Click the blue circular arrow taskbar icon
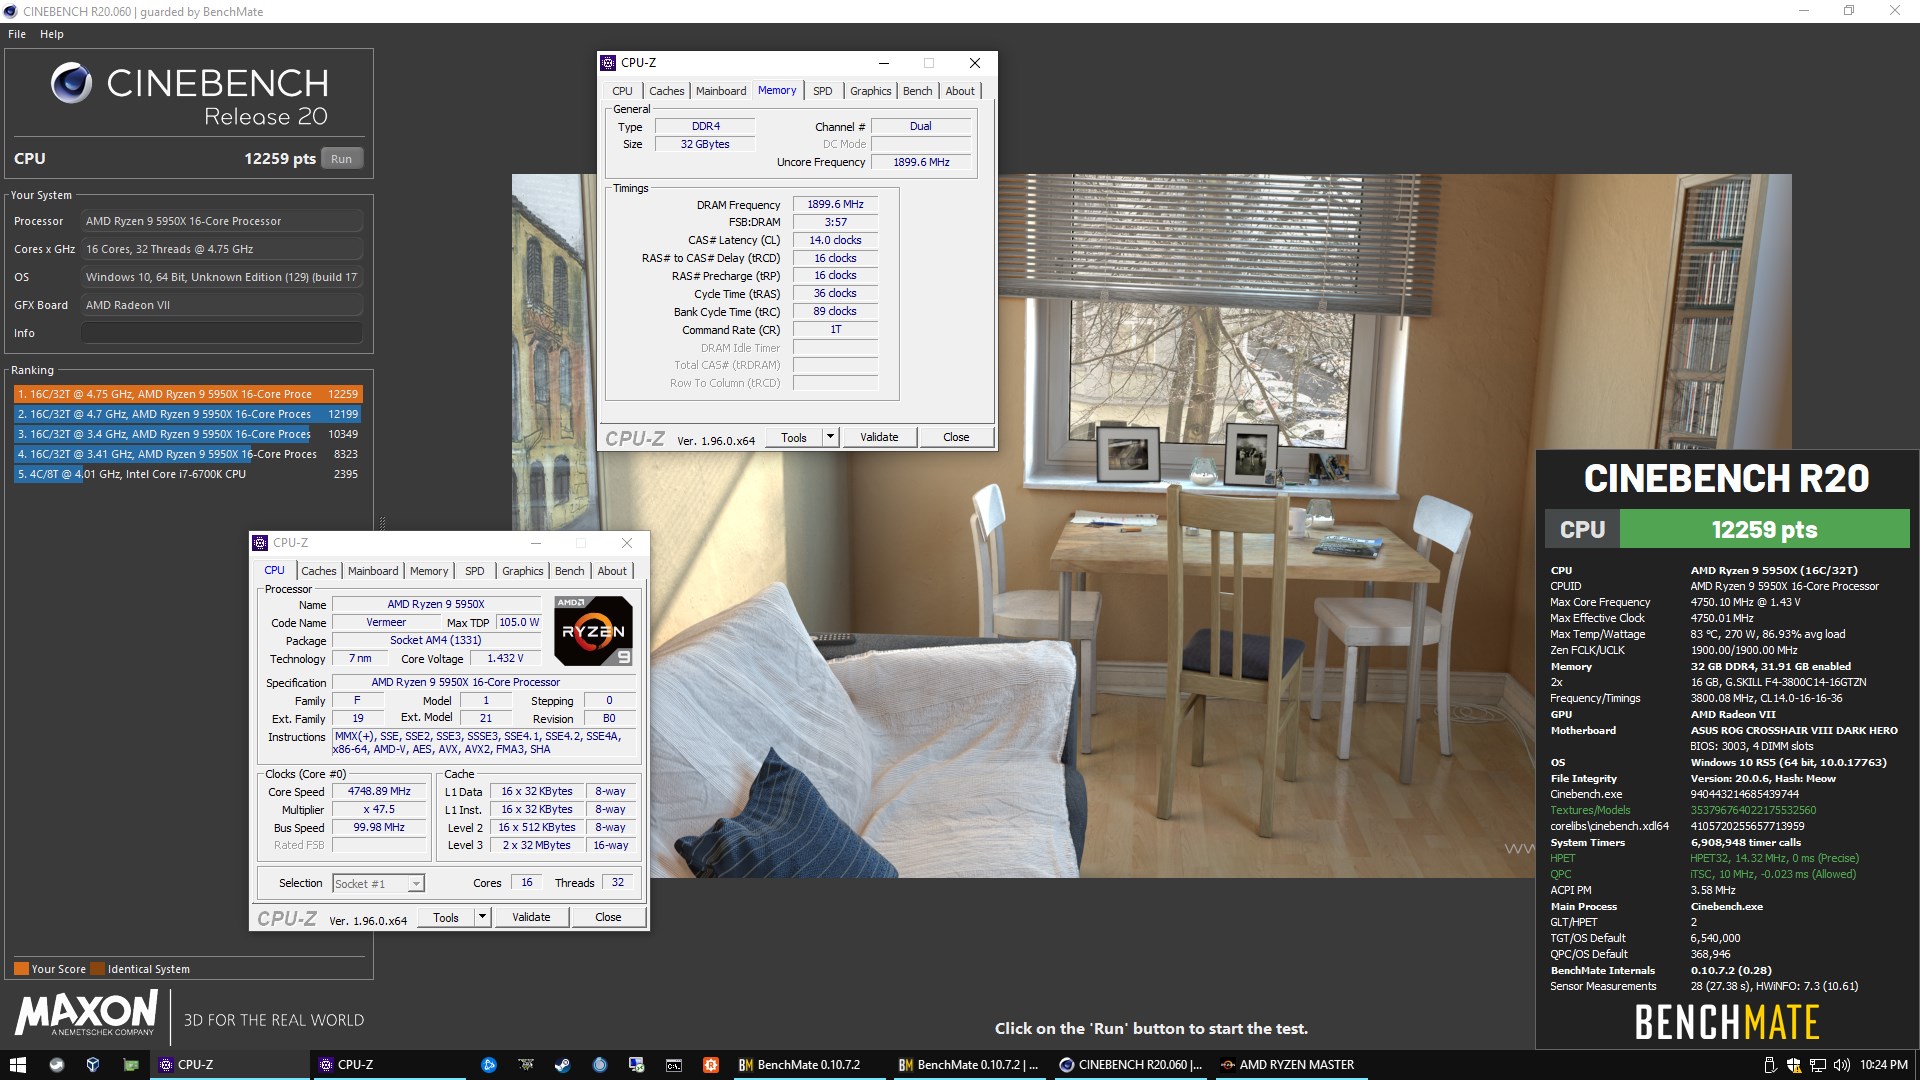 click(x=488, y=1065)
